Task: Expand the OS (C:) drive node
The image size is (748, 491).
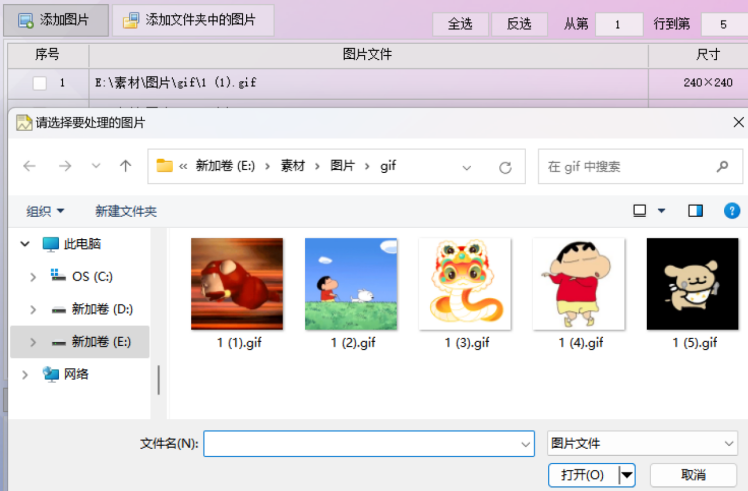Action: coord(33,277)
